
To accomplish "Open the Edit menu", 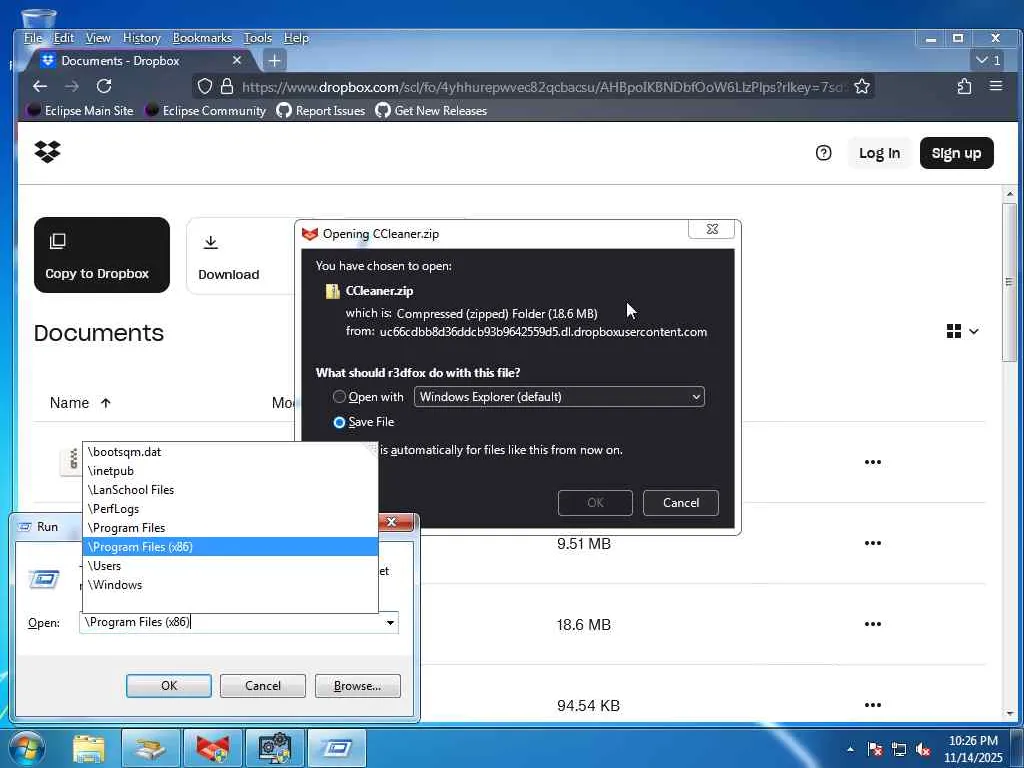I will (63, 38).
